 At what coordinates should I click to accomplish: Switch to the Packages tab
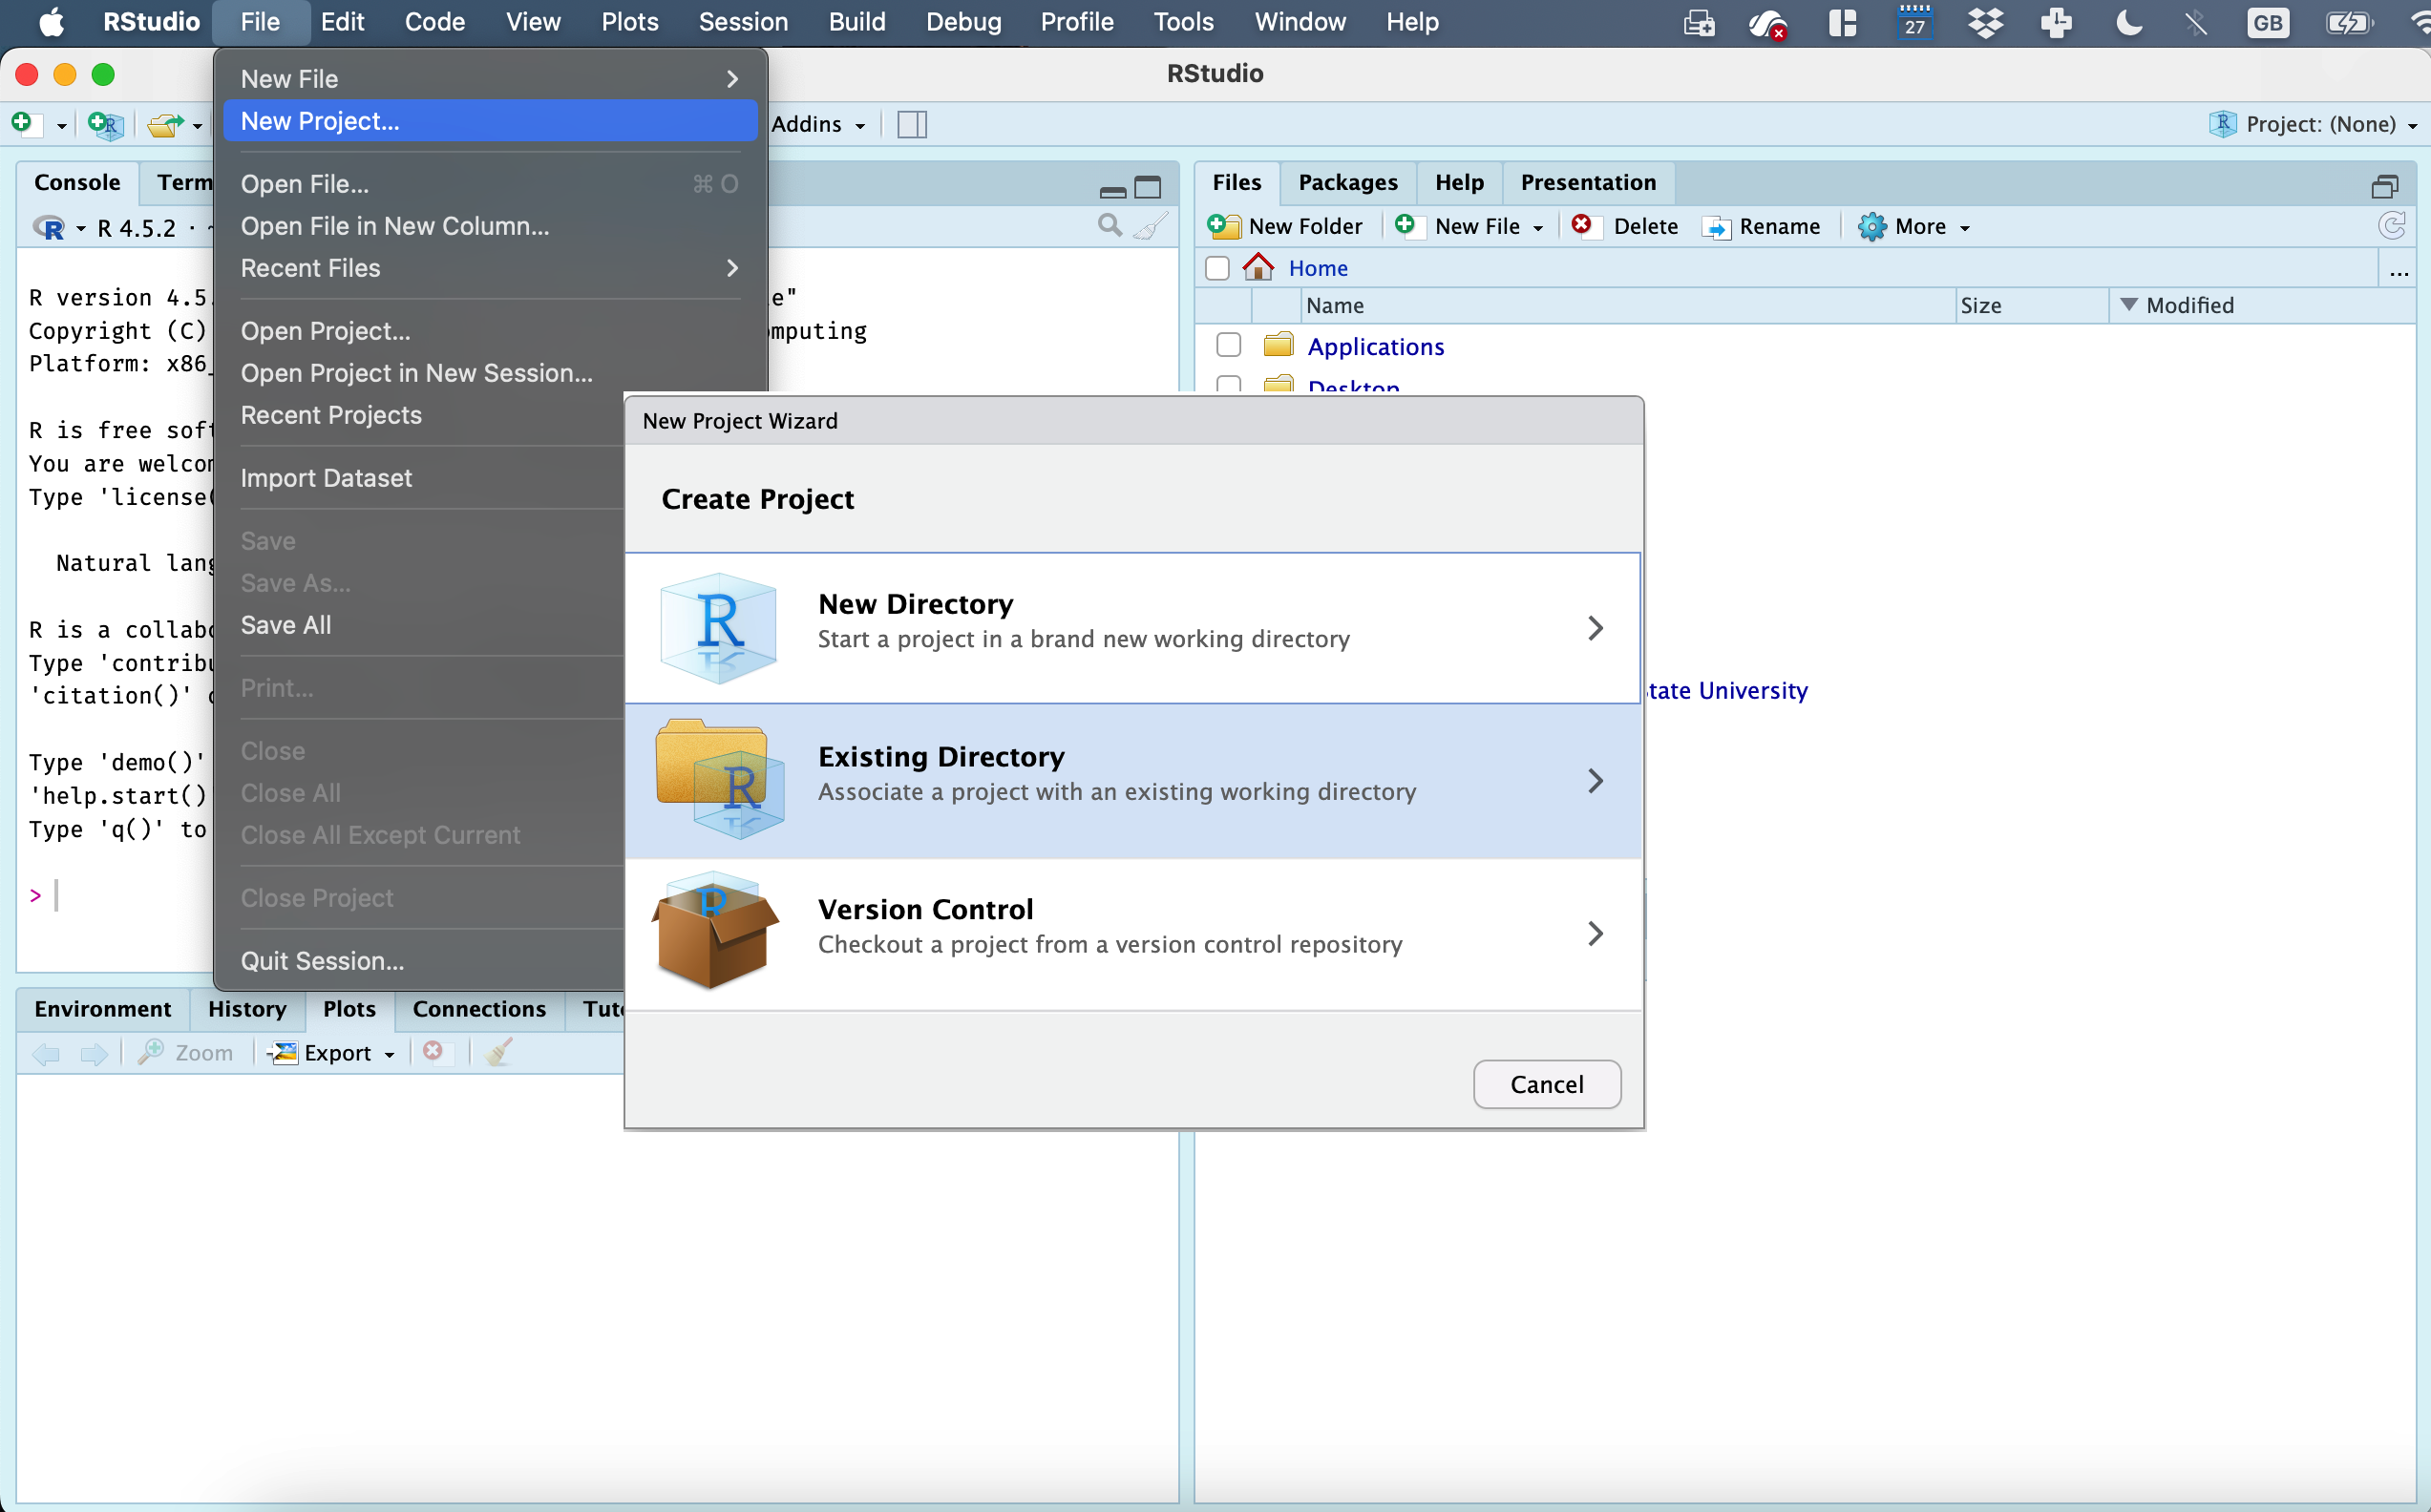1347,182
